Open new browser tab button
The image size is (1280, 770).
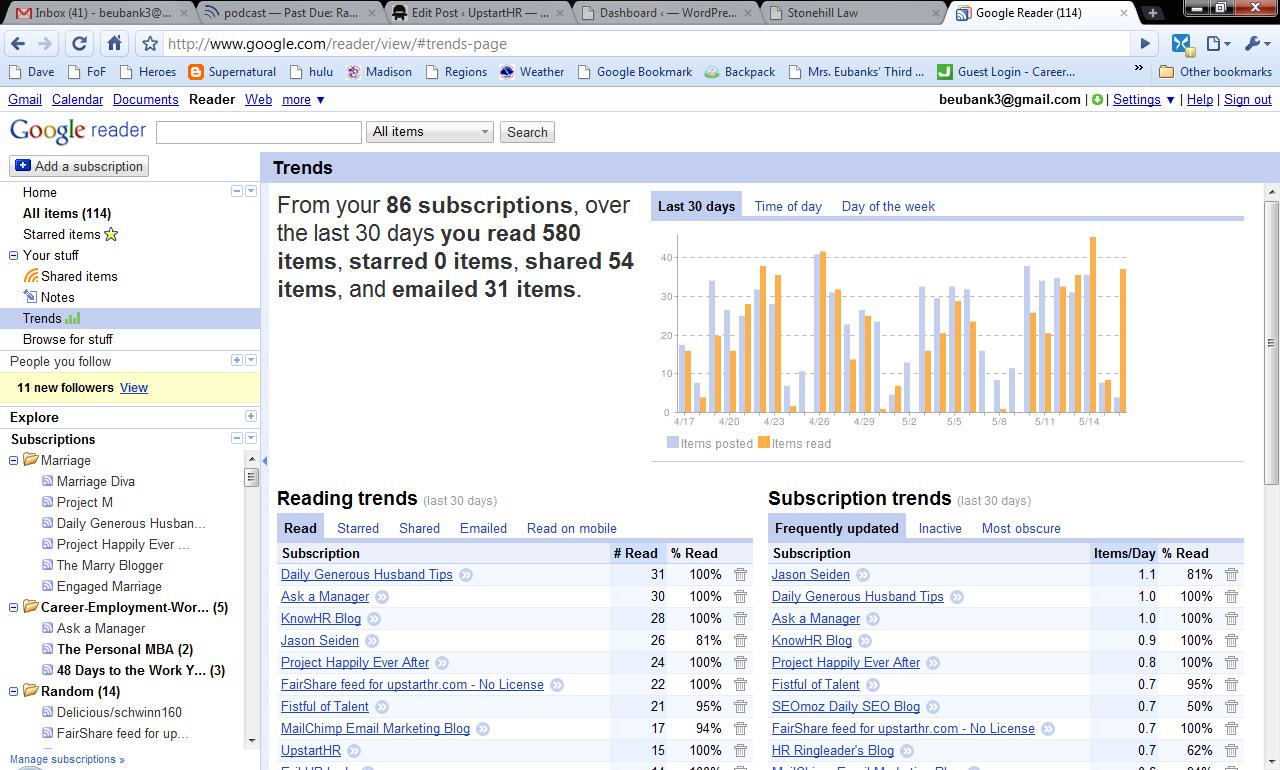(x=1153, y=13)
